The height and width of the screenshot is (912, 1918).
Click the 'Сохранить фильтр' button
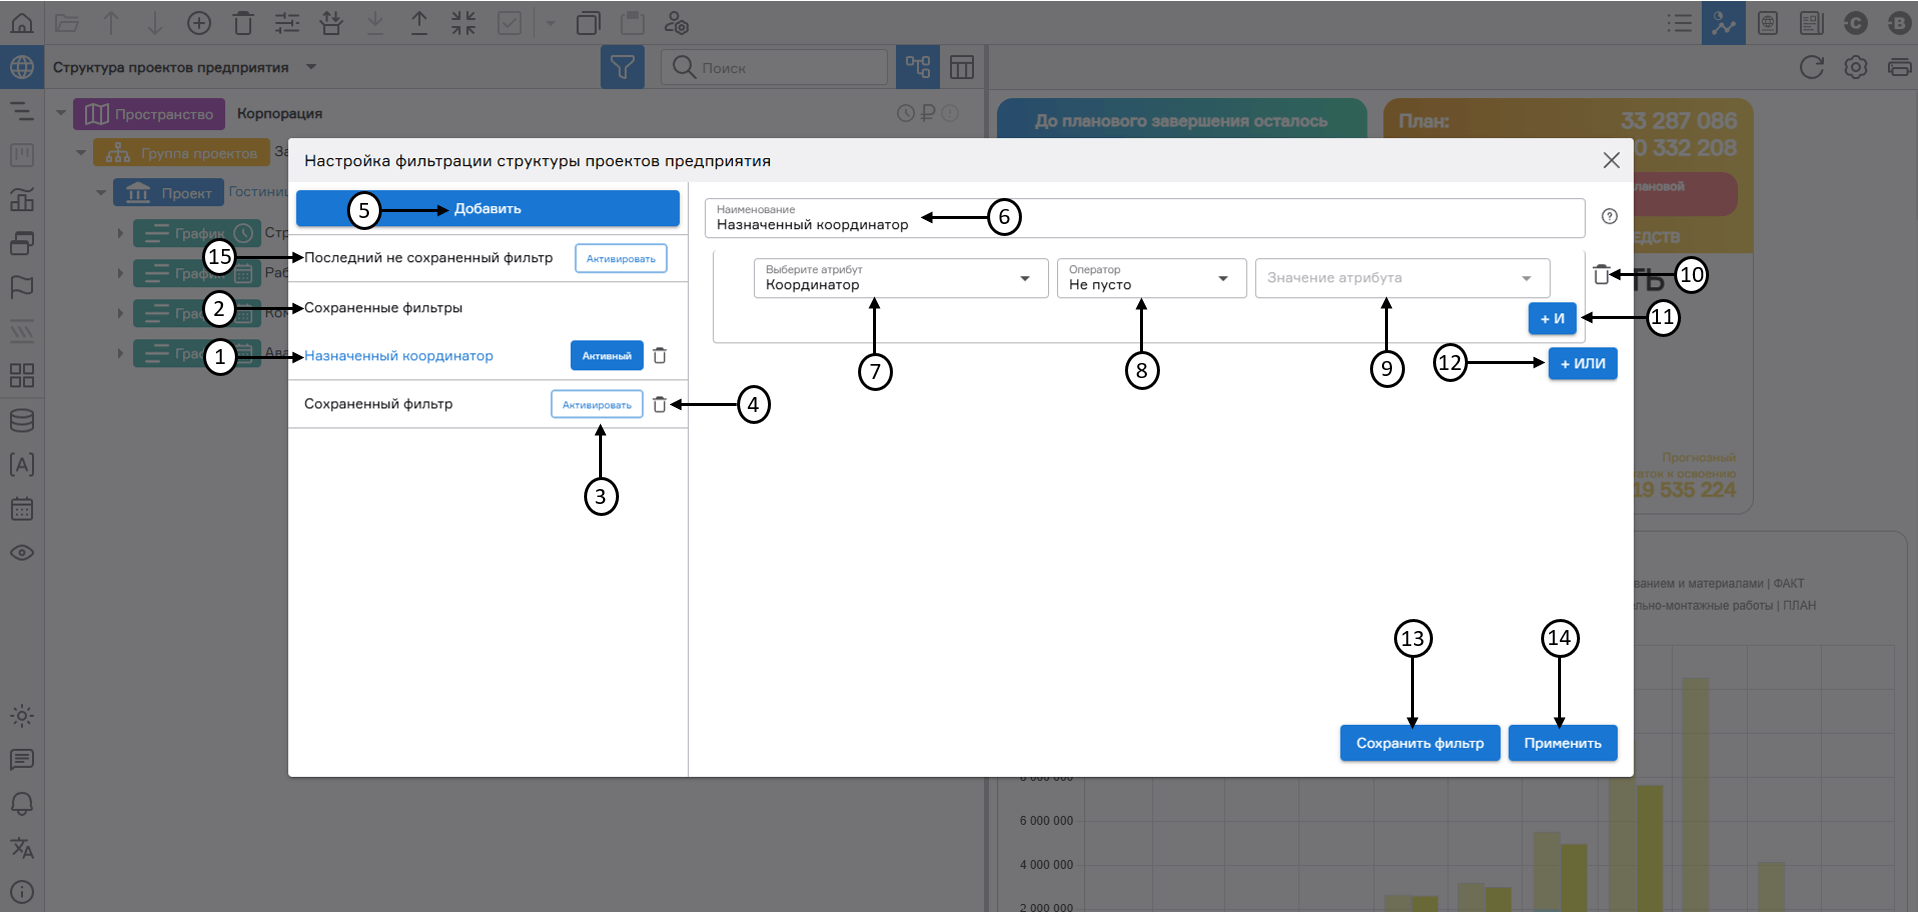pyautogui.click(x=1419, y=743)
